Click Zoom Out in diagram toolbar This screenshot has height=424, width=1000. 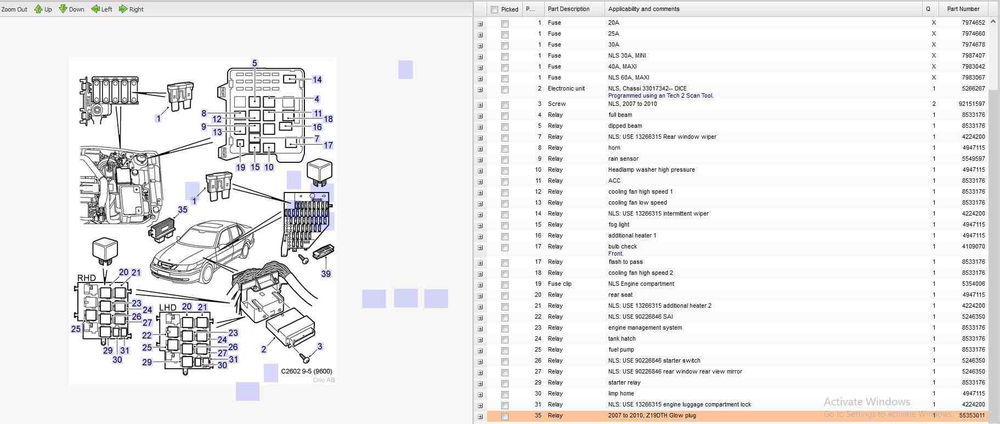coord(14,9)
